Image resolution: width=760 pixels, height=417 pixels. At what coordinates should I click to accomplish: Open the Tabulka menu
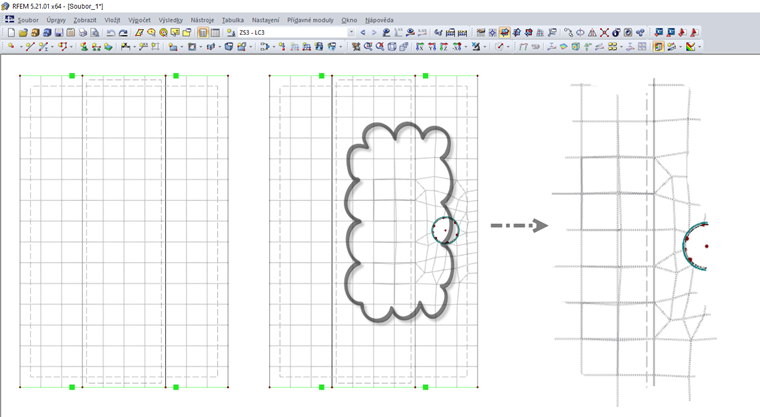(x=233, y=20)
